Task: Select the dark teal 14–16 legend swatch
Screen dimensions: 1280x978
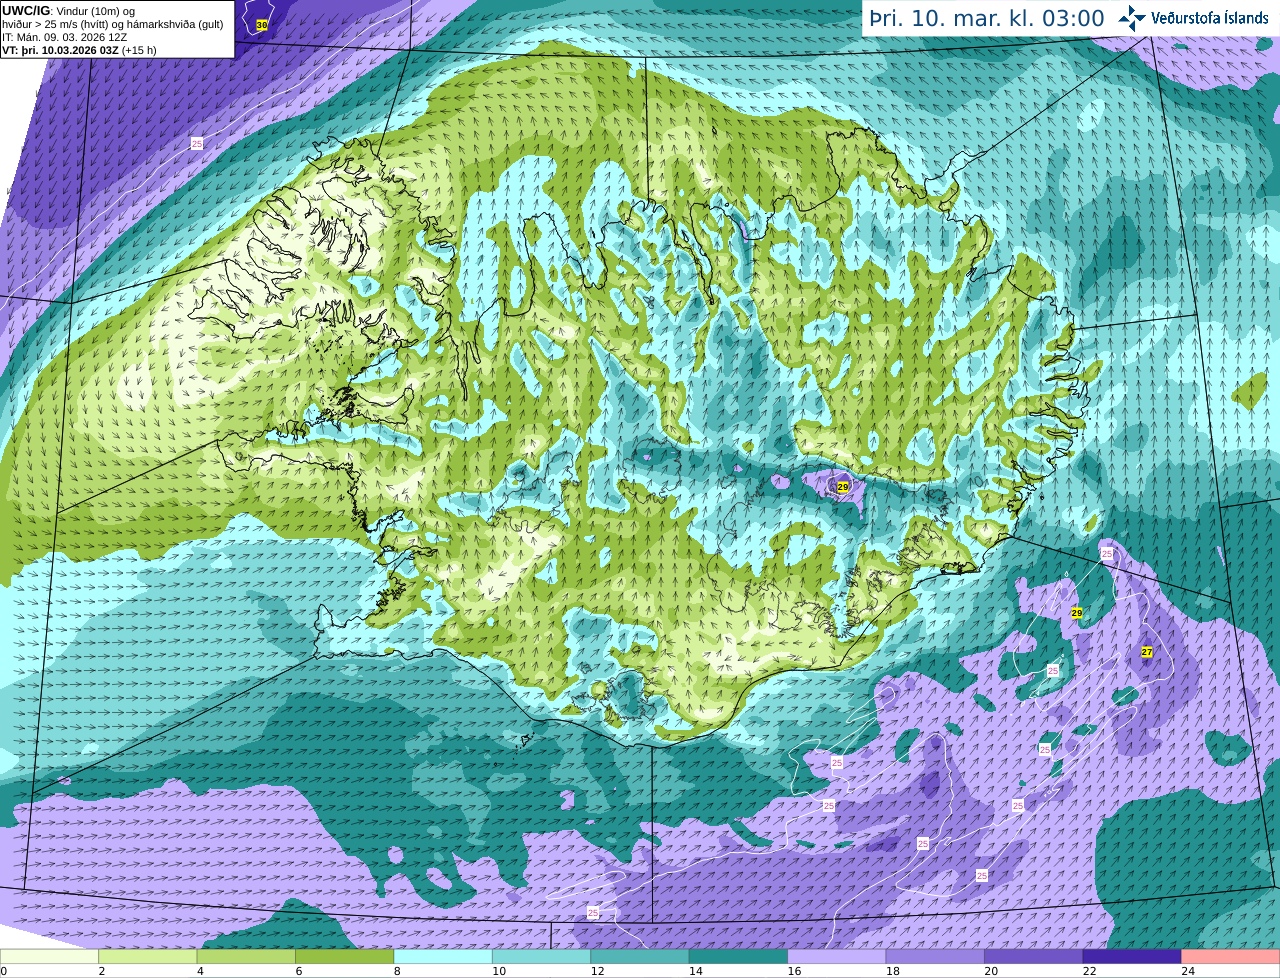Action: click(738, 956)
